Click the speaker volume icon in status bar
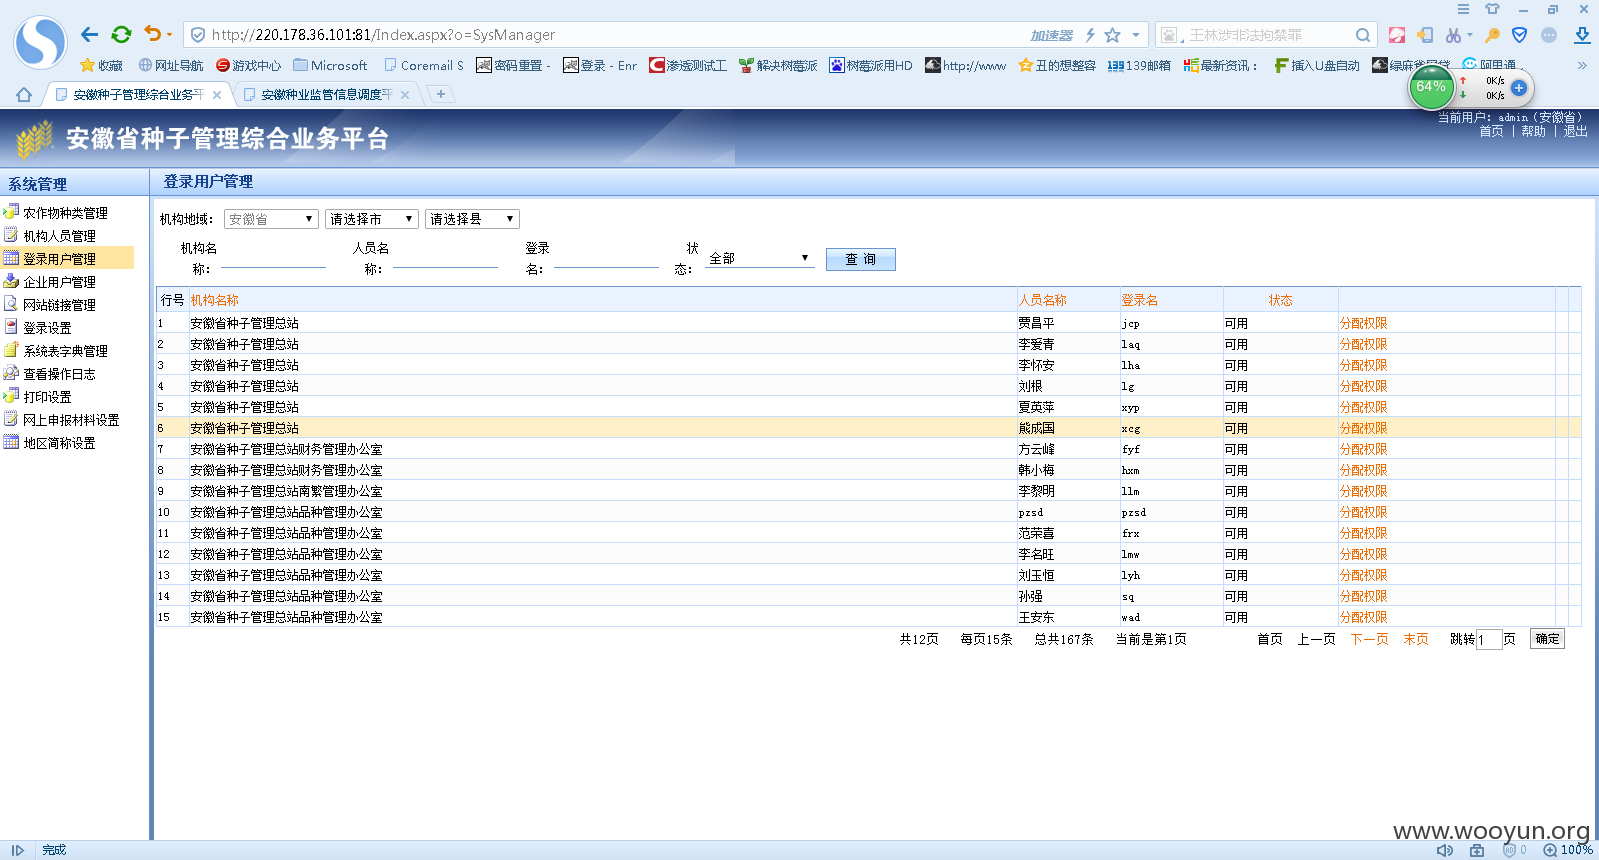1599x860 pixels. [x=1445, y=850]
